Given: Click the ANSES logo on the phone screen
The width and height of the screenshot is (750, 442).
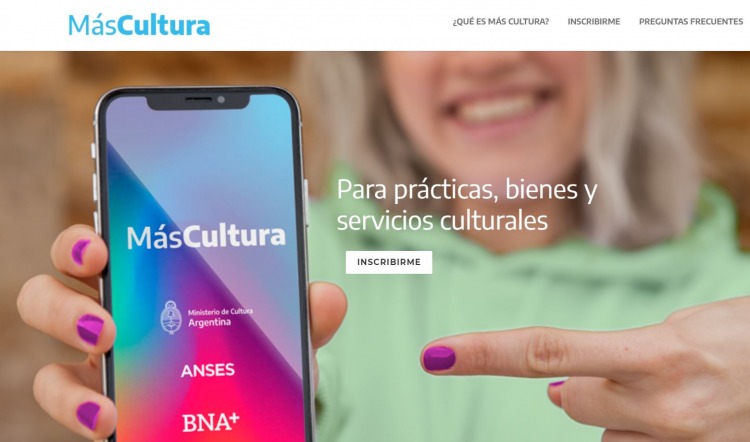Looking at the screenshot, I should click(208, 370).
